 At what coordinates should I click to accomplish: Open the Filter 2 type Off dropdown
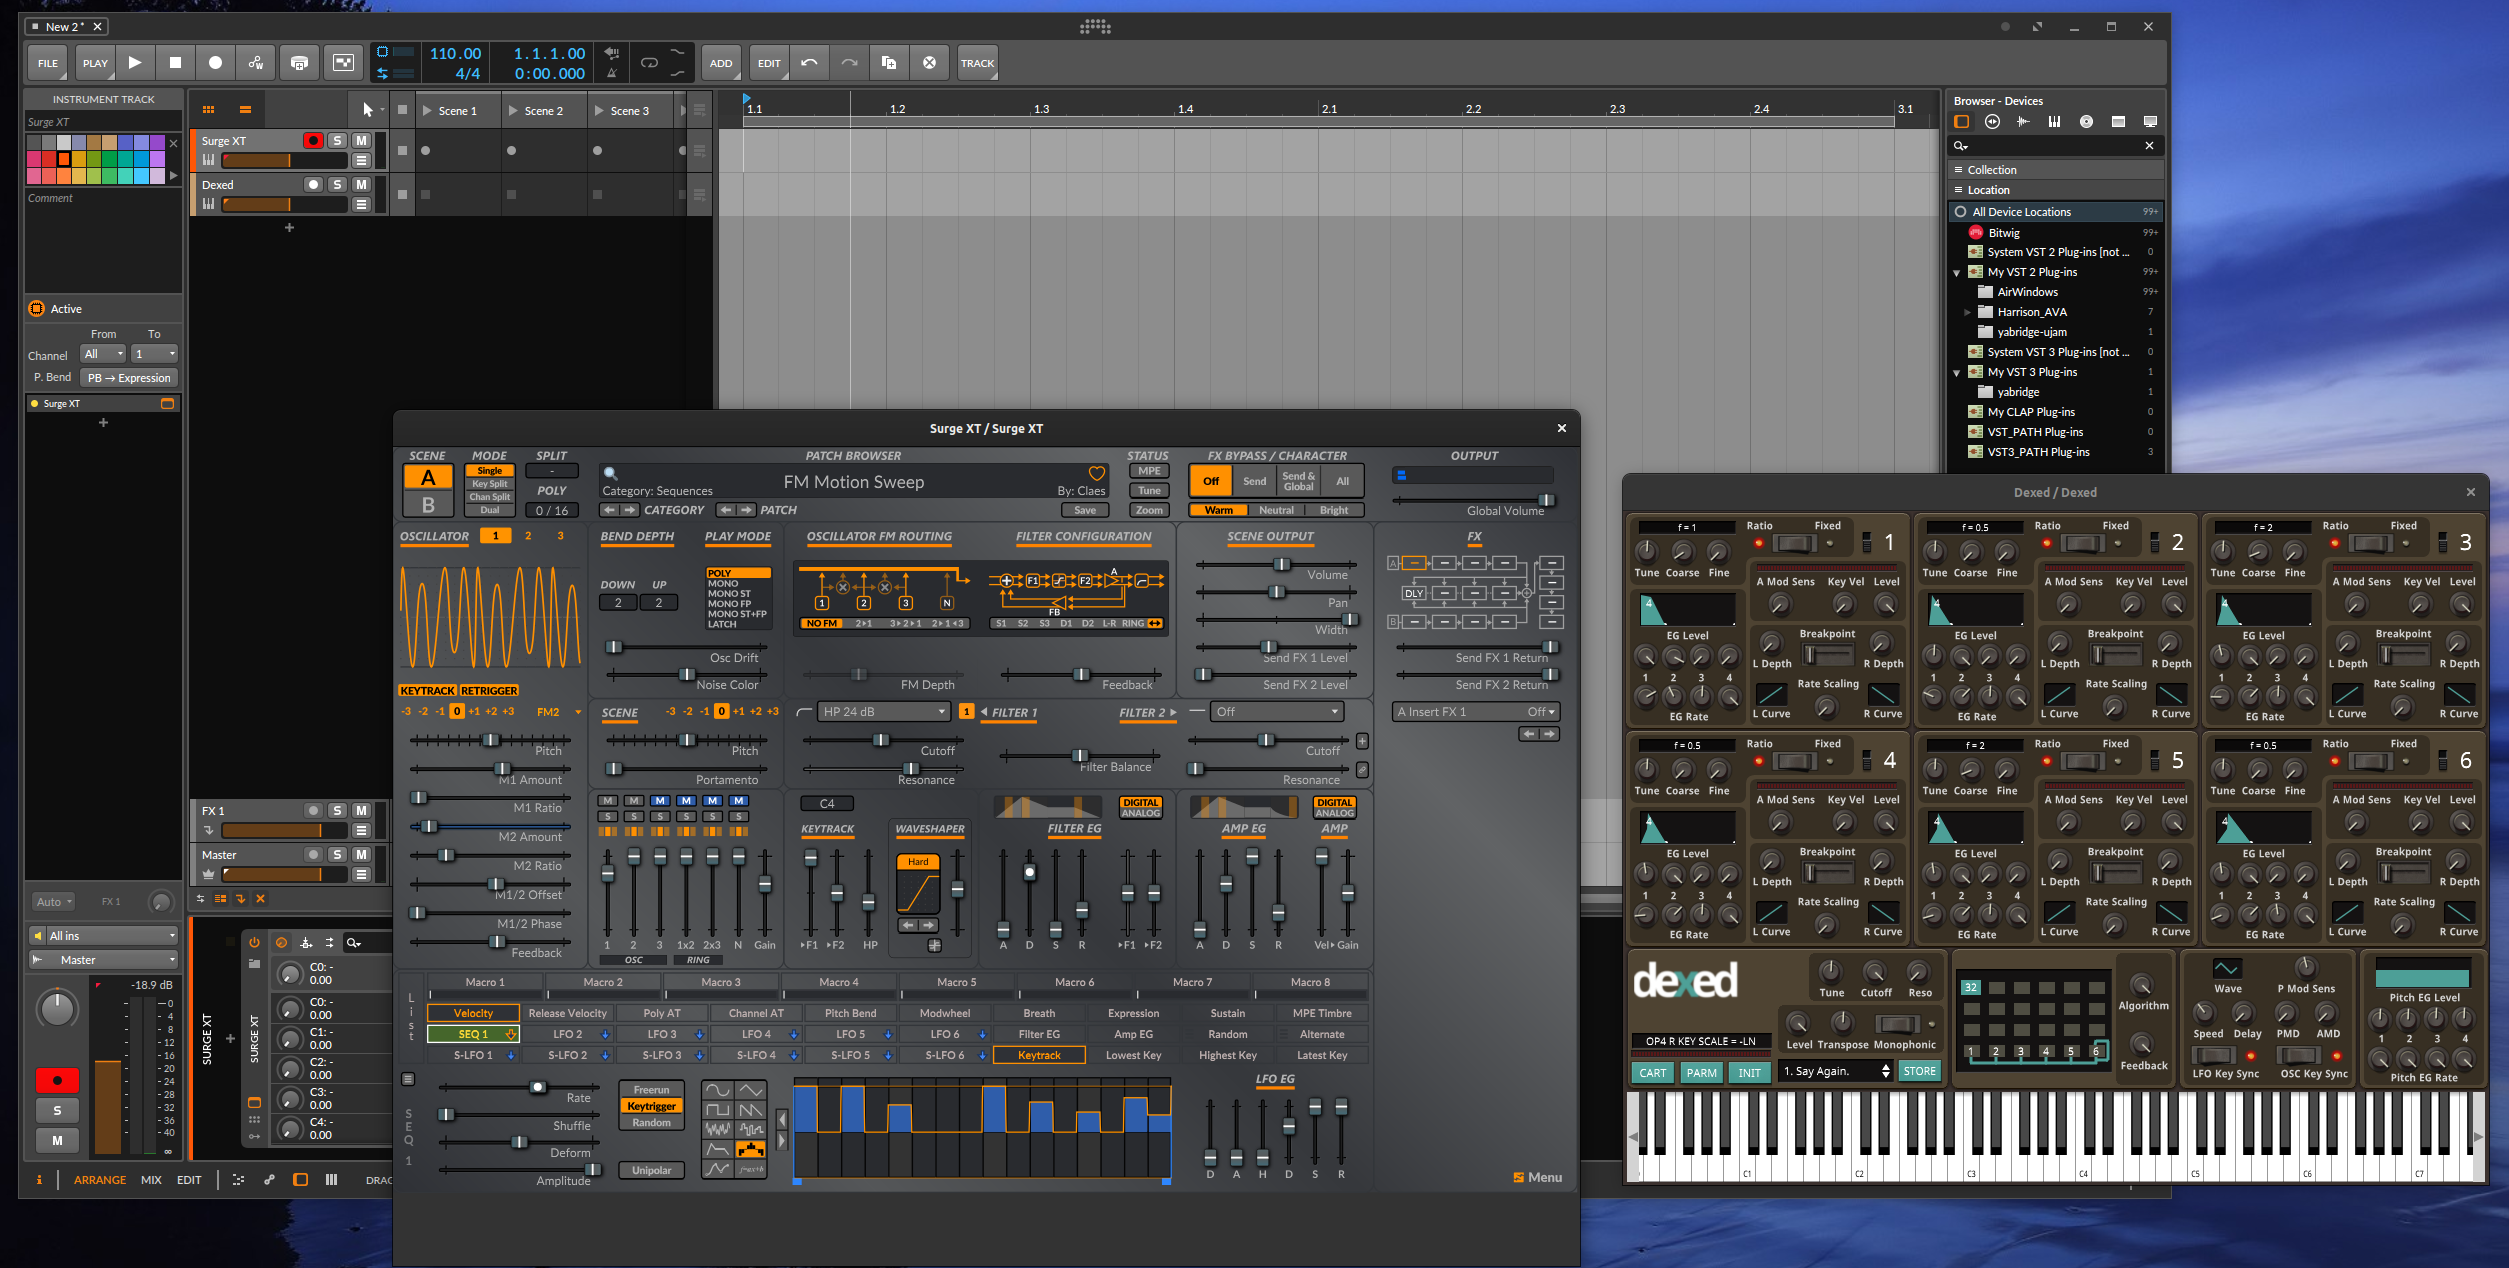(1276, 712)
